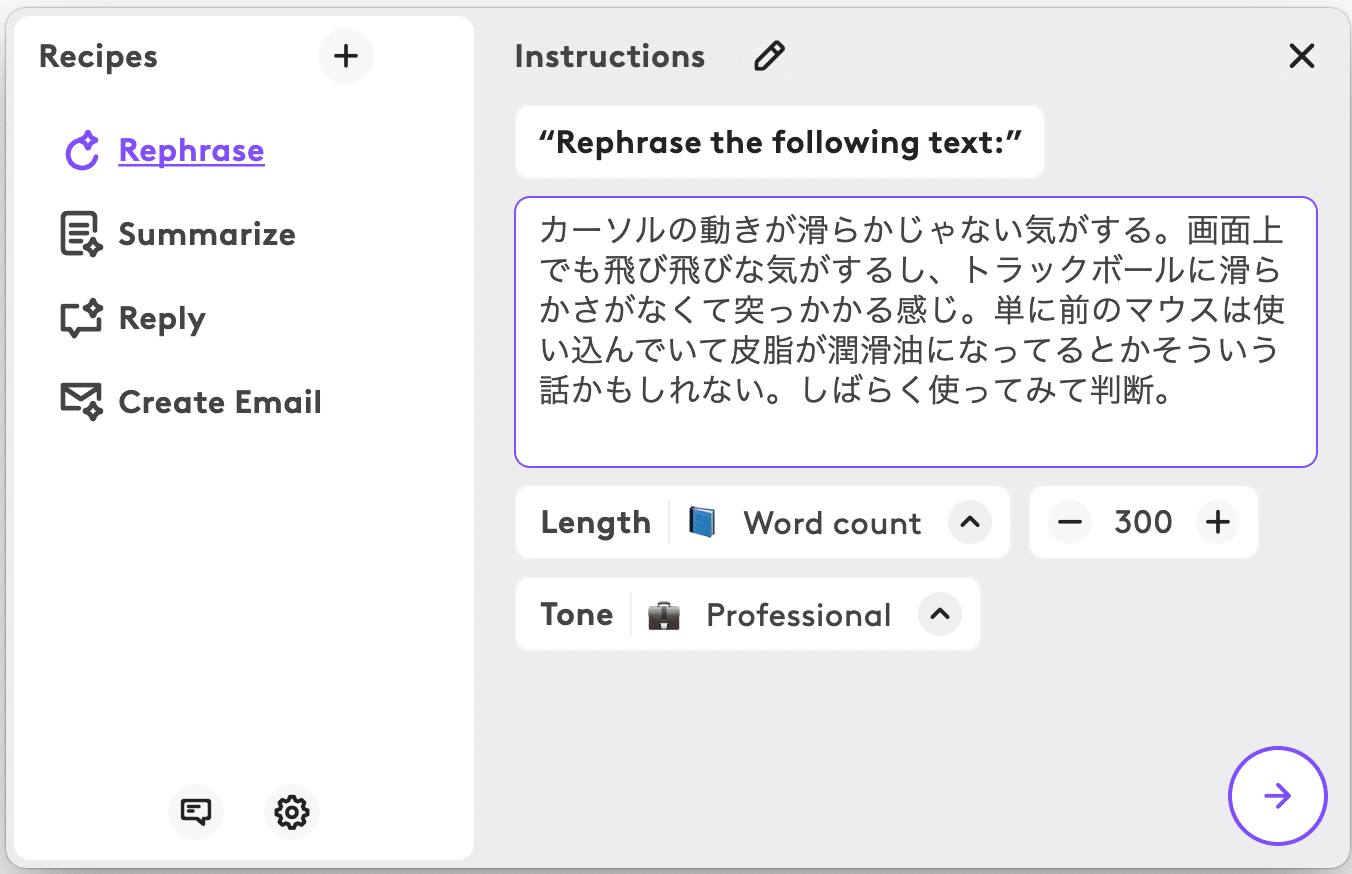Click the Instructions heading
The image size is (1352, 874).
[x=610, y=57]
